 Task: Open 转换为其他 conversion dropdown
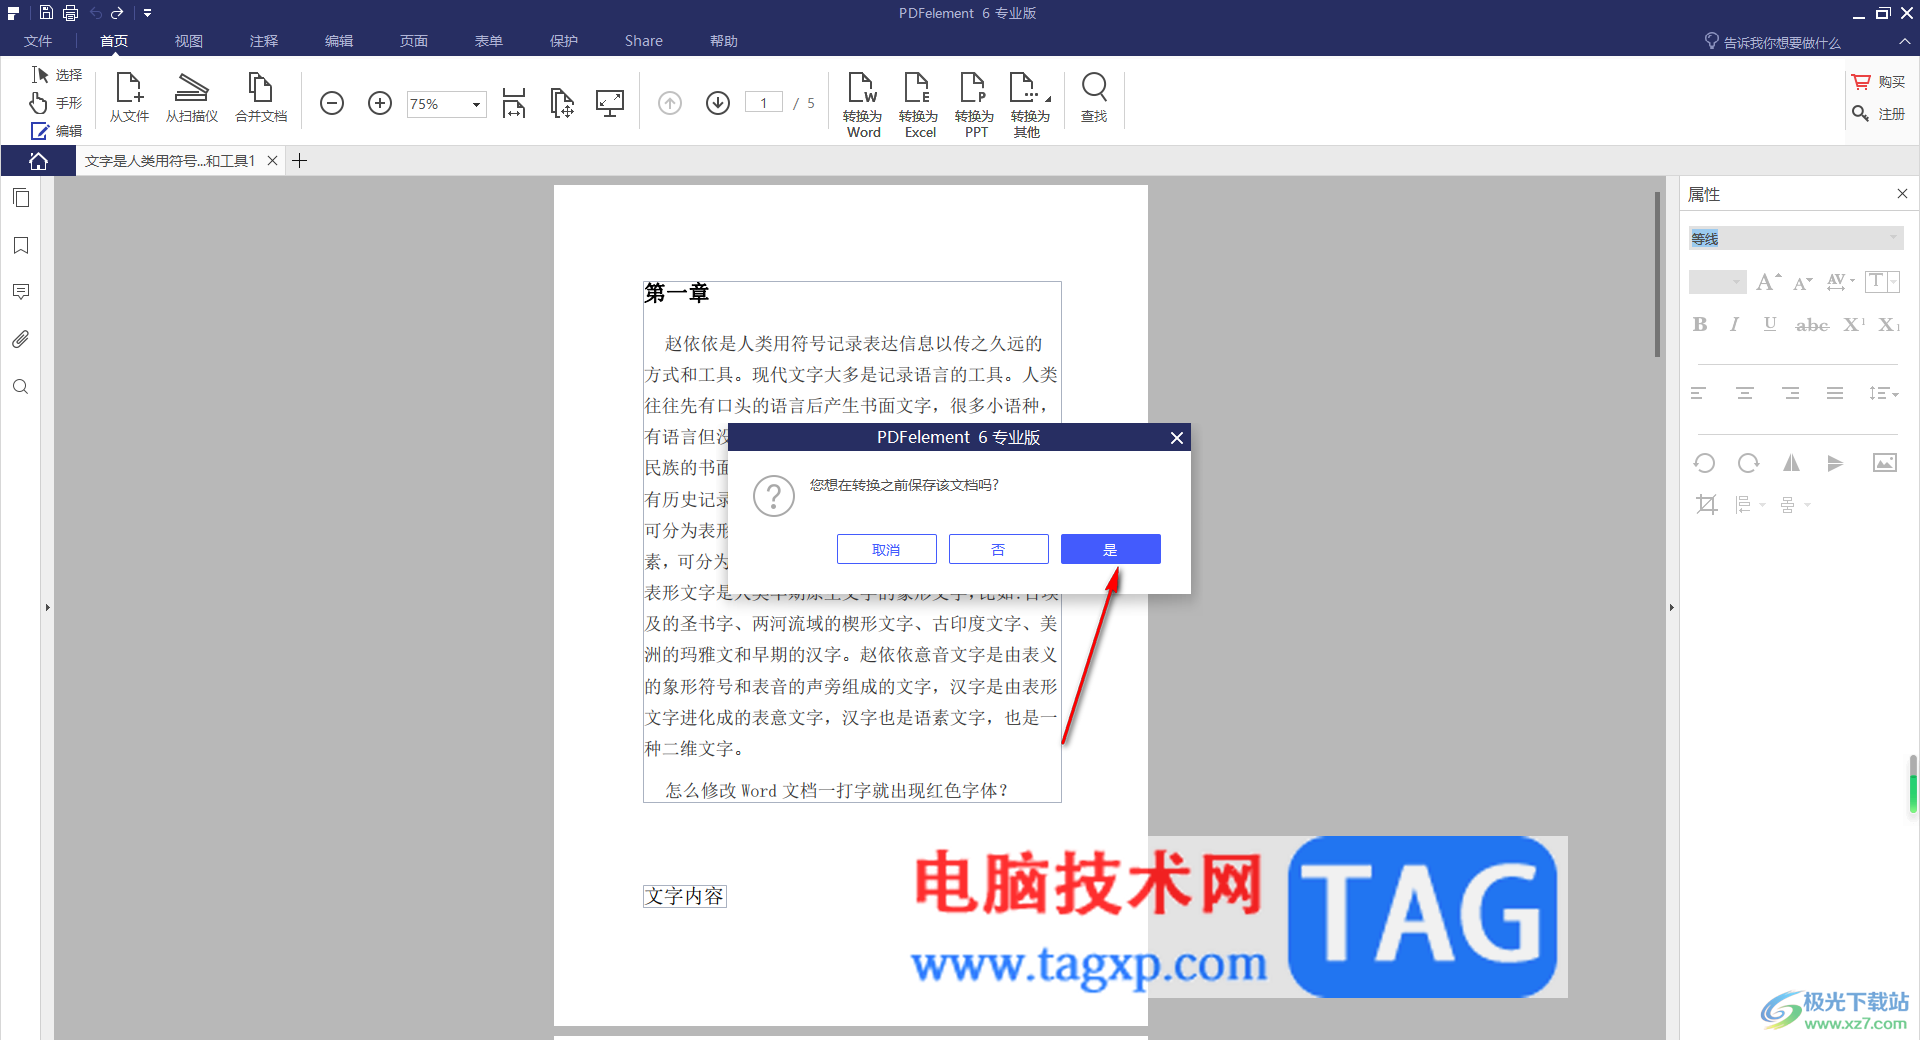[1031, 104]
